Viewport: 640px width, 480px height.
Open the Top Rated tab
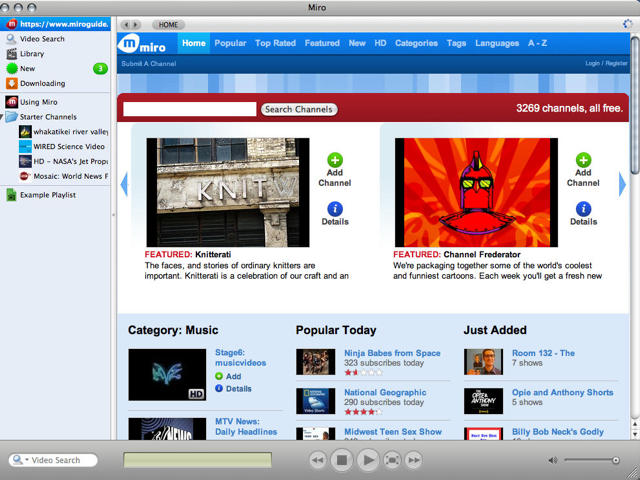275,43
